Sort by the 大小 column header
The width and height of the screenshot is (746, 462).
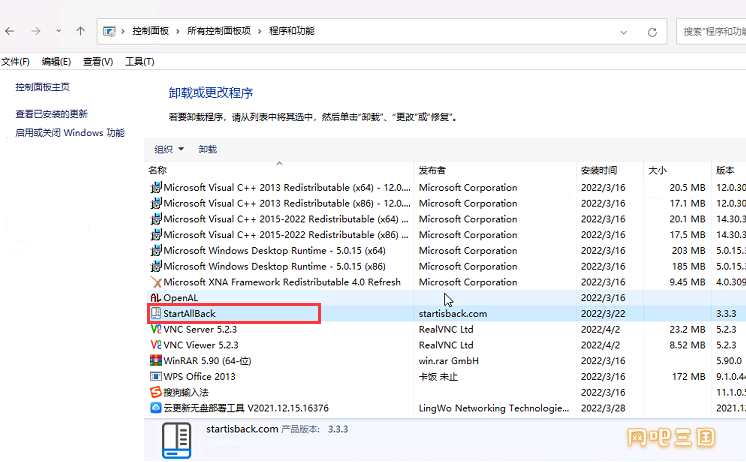click(657, 170)
